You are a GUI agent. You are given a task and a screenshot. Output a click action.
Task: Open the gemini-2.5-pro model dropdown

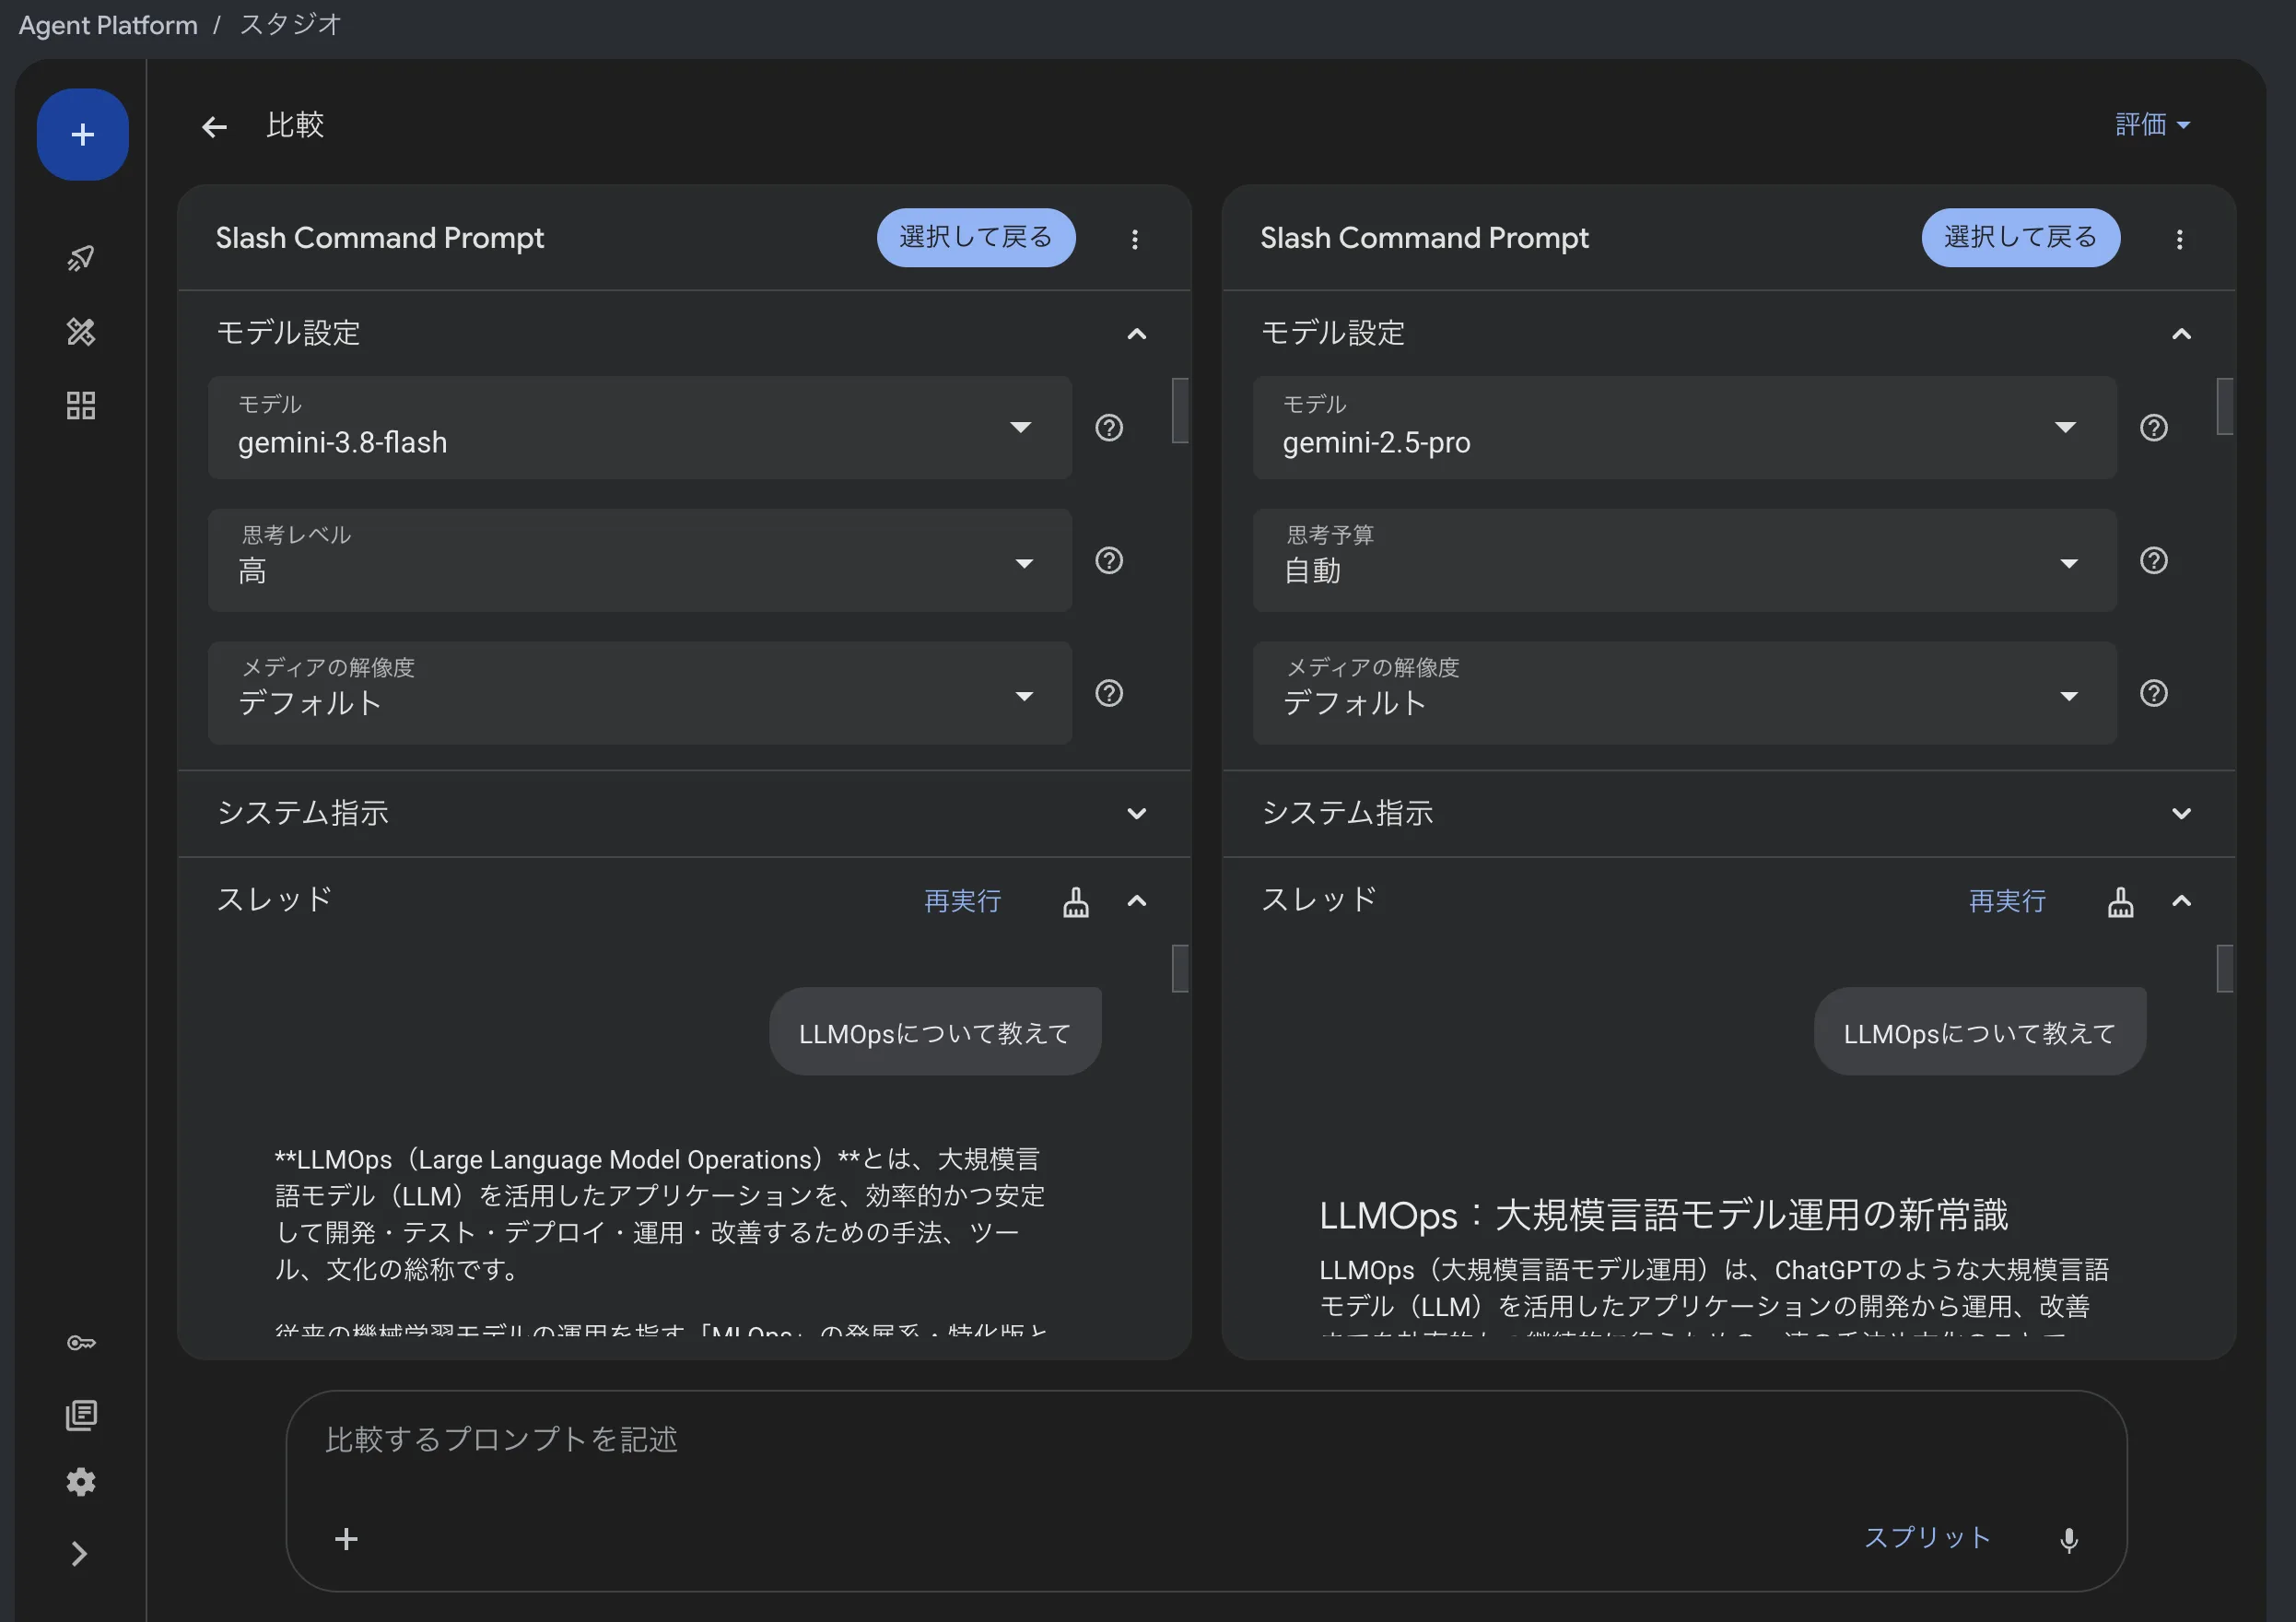click(1685, 427)
